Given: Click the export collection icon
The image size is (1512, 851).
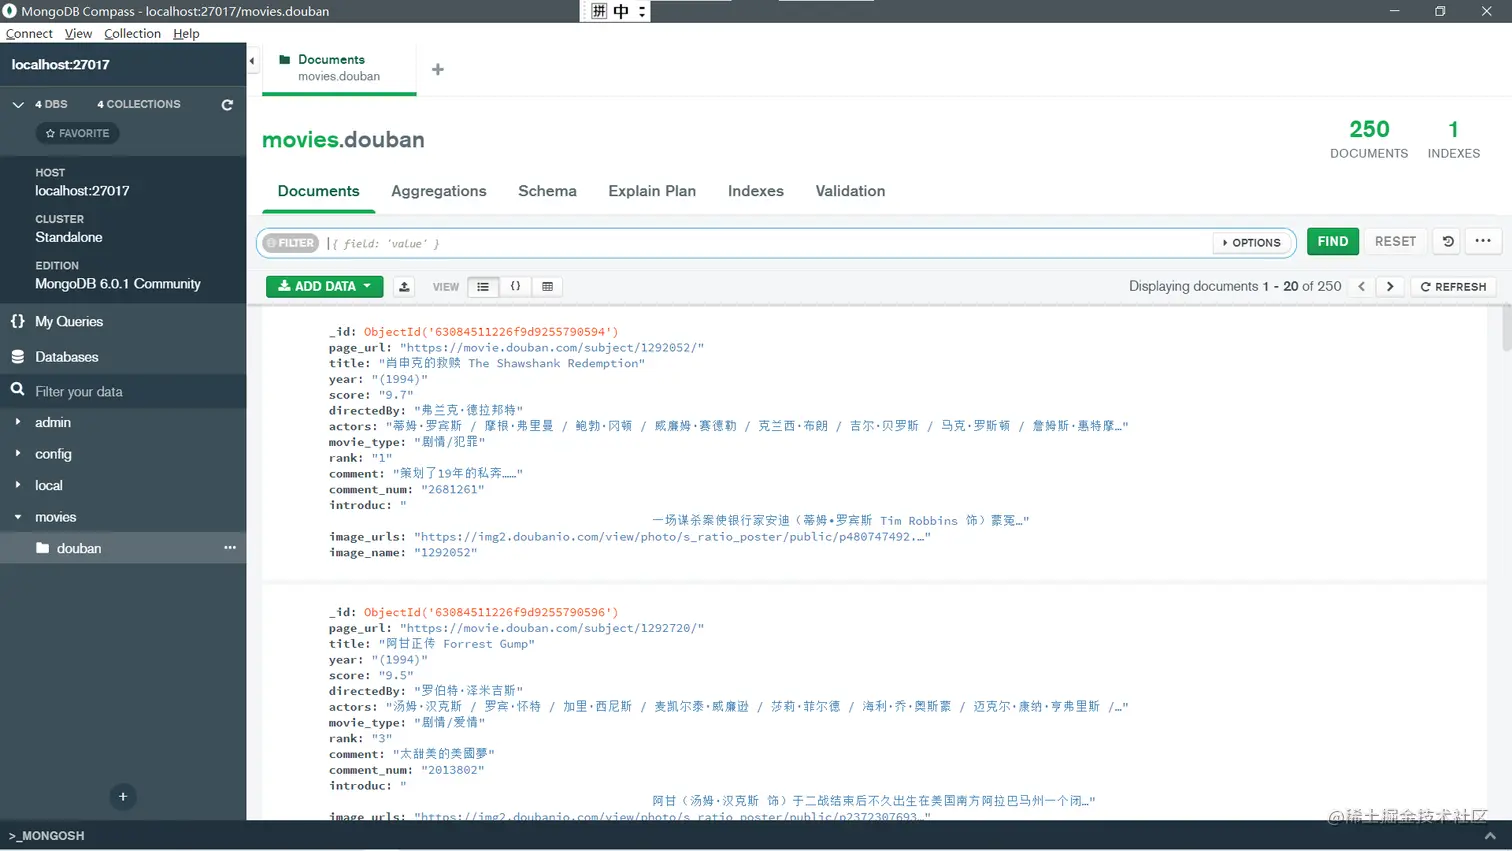Looking at the screenshot, I should coord(404,287).
